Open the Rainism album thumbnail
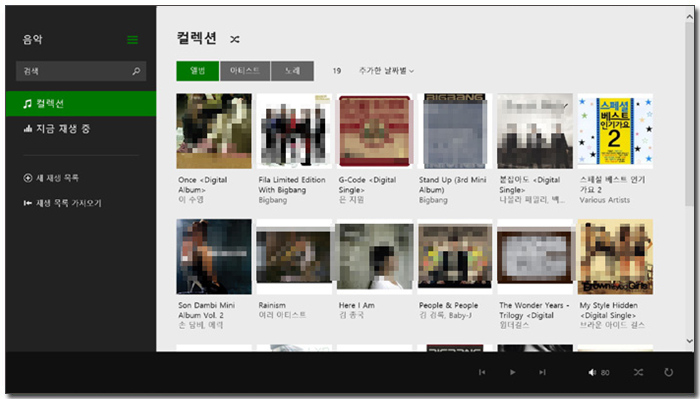This screenshot has height=399, width=700. (x=294, y=257)
